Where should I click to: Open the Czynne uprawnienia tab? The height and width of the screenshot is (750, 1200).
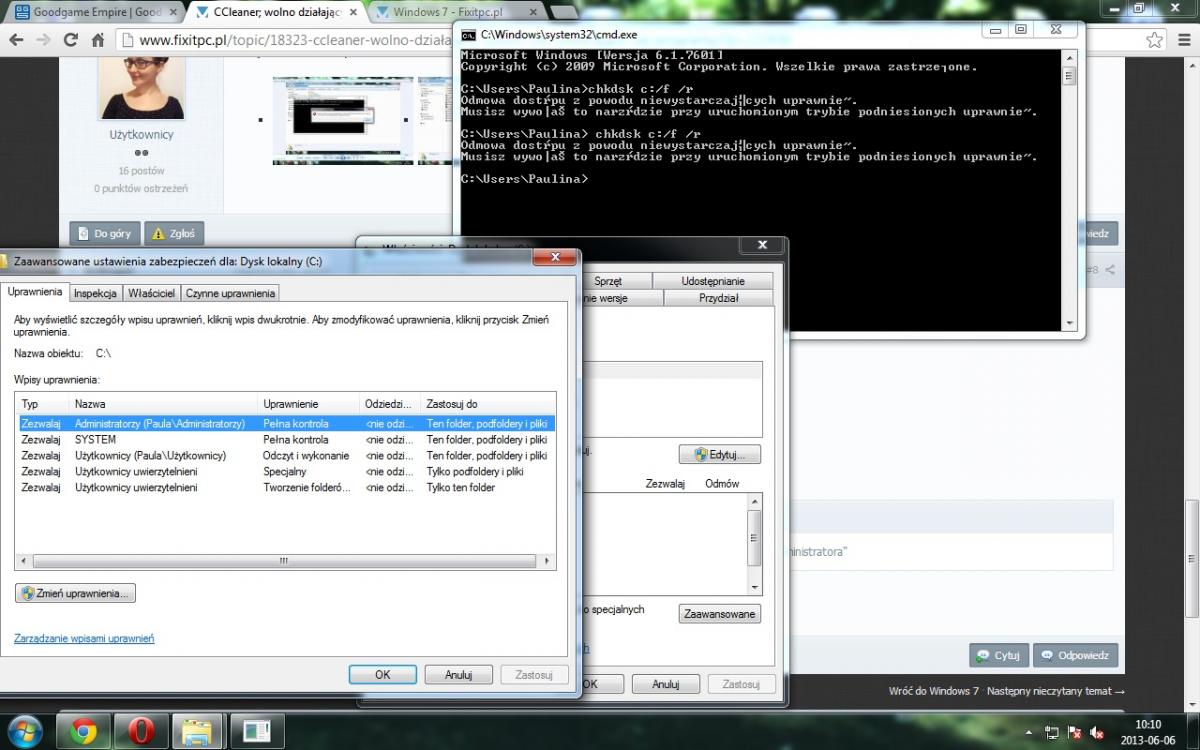click(x=230, y=293)
